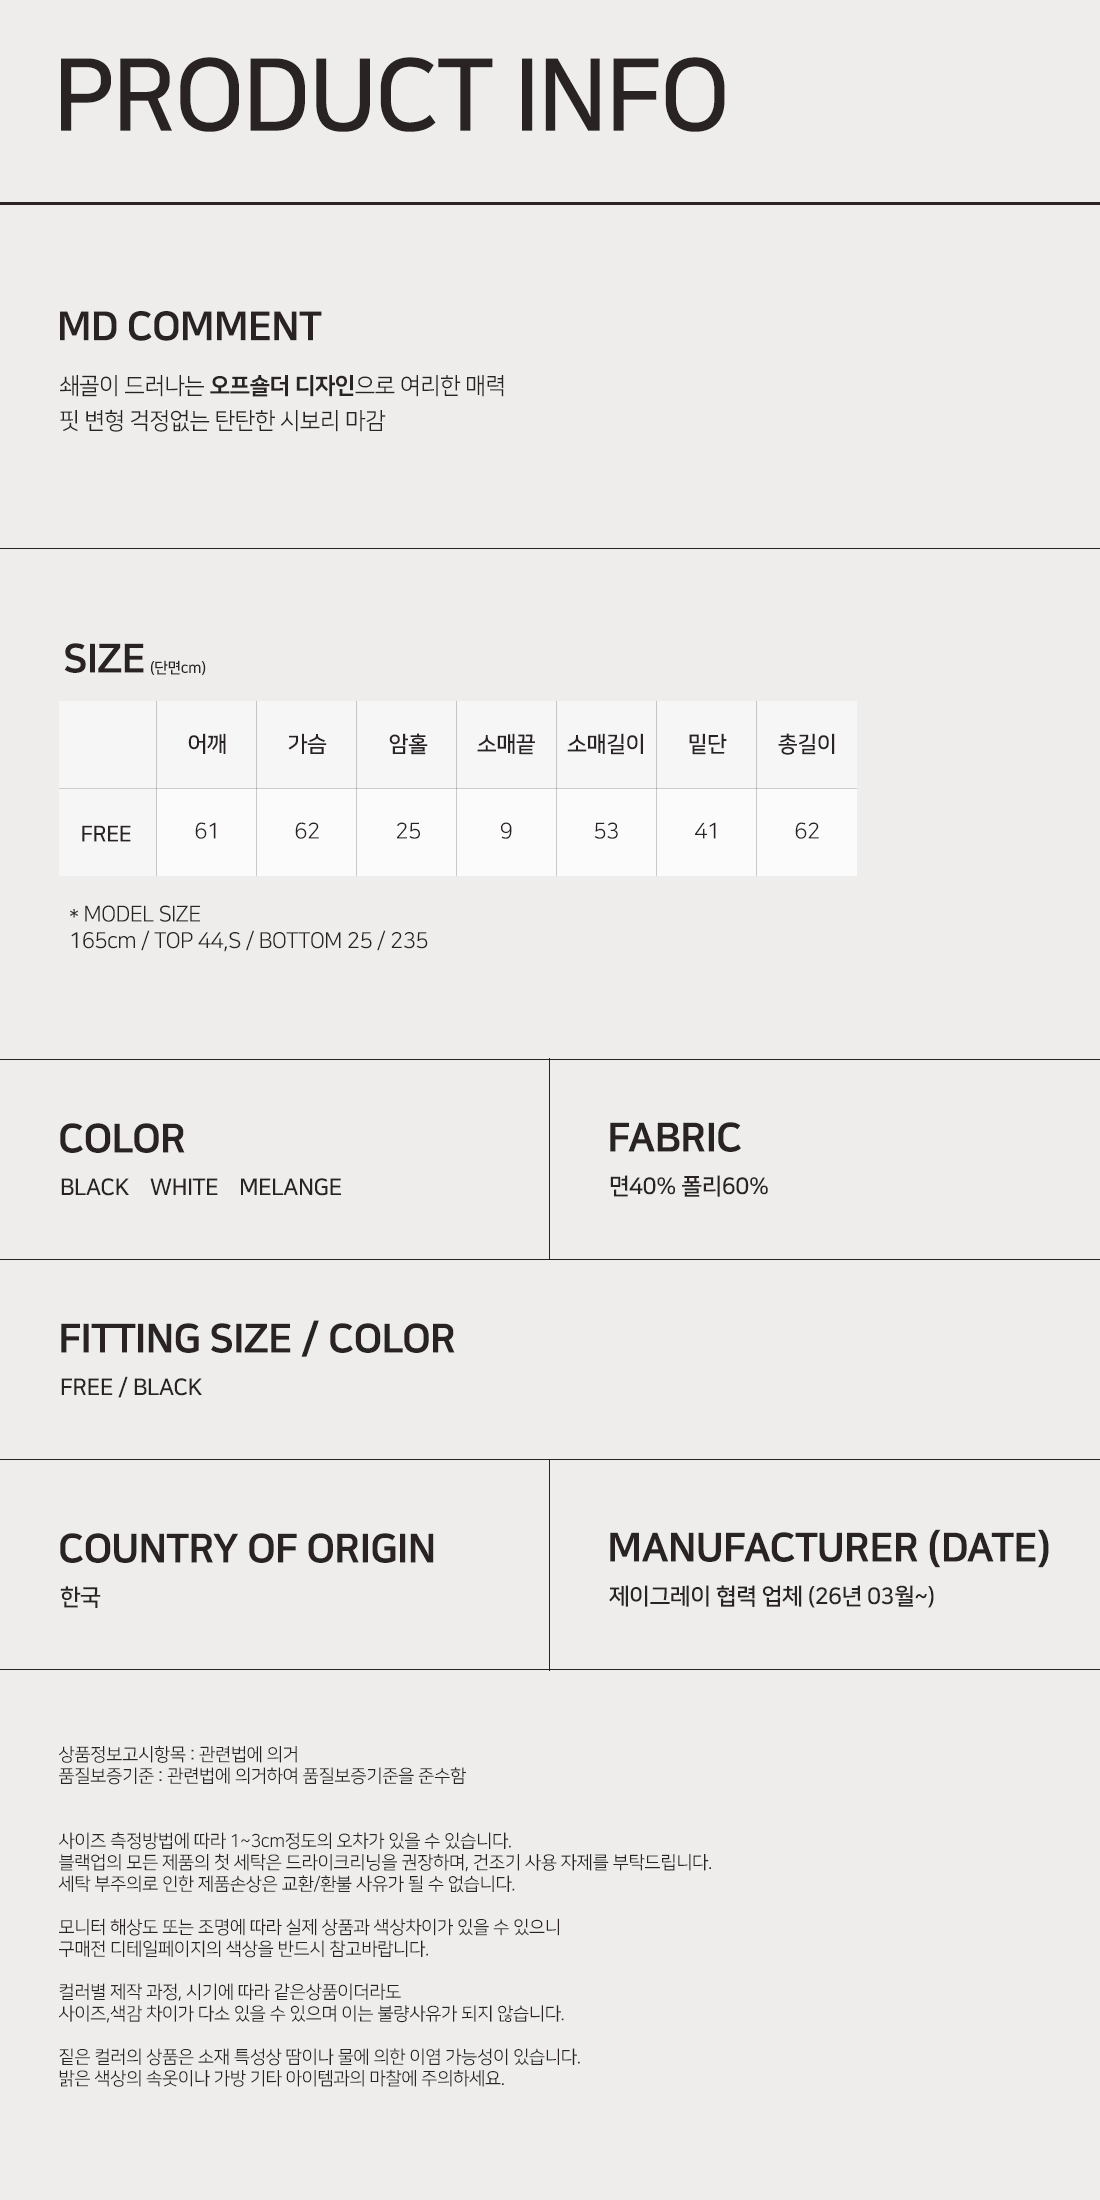Click the manufacturer text 제이그레이 협력 업체
1100x2200 pixels.
705,1595
